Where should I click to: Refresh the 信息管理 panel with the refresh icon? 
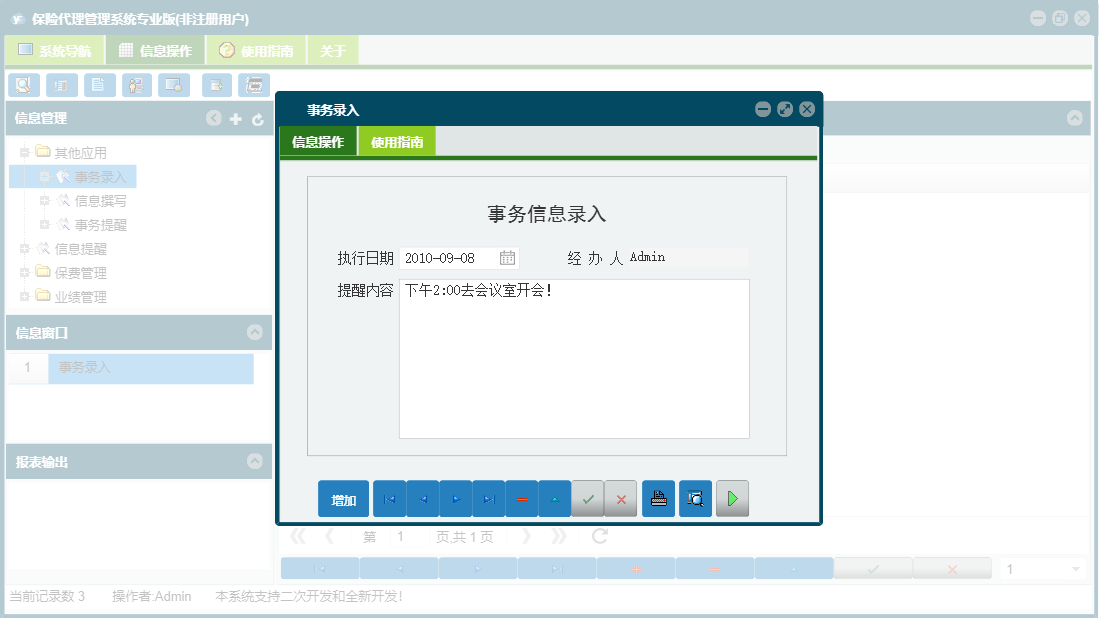(258, 118)
